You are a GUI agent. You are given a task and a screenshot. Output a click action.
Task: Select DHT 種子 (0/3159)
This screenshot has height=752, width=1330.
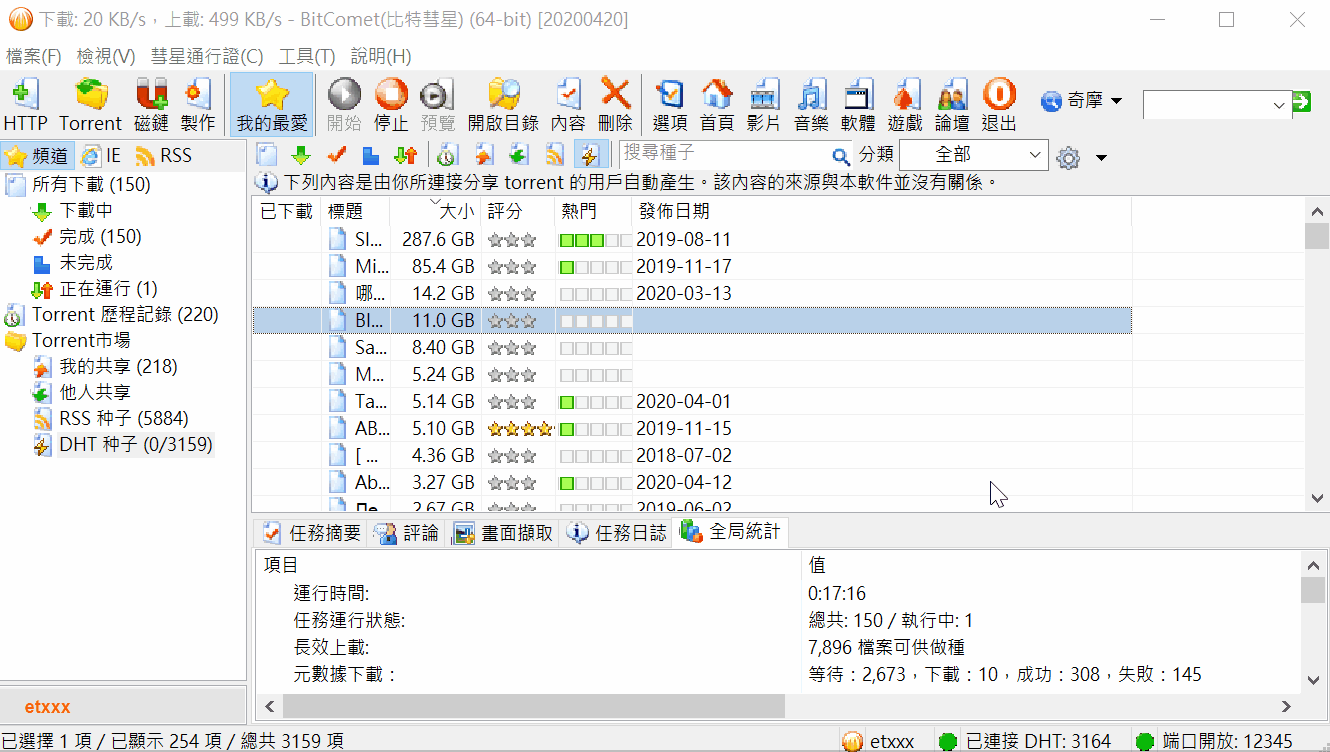(135, 445)
